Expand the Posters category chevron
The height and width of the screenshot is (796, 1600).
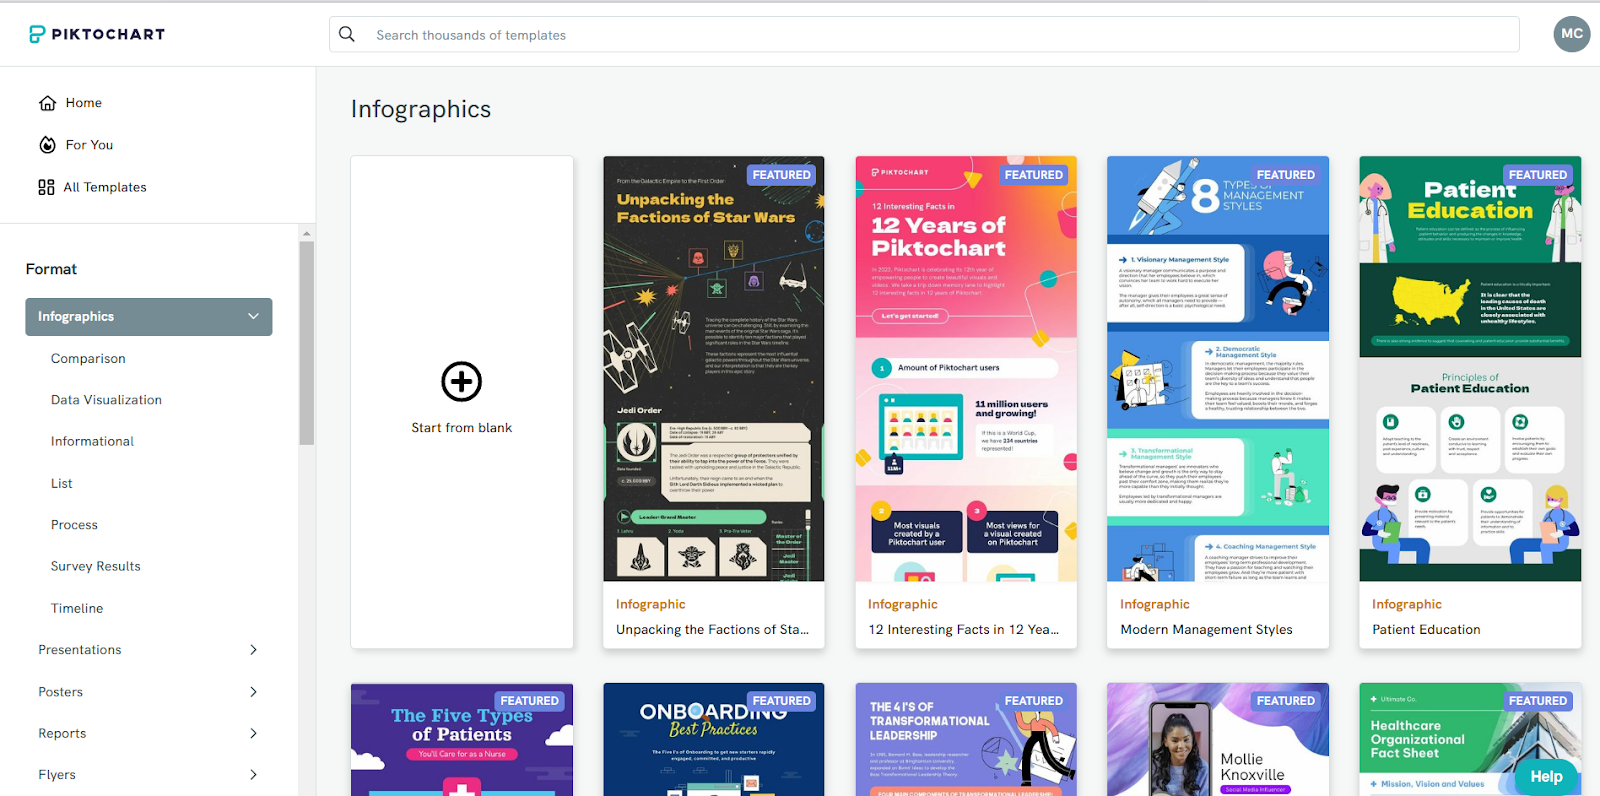tap(254, 692)
